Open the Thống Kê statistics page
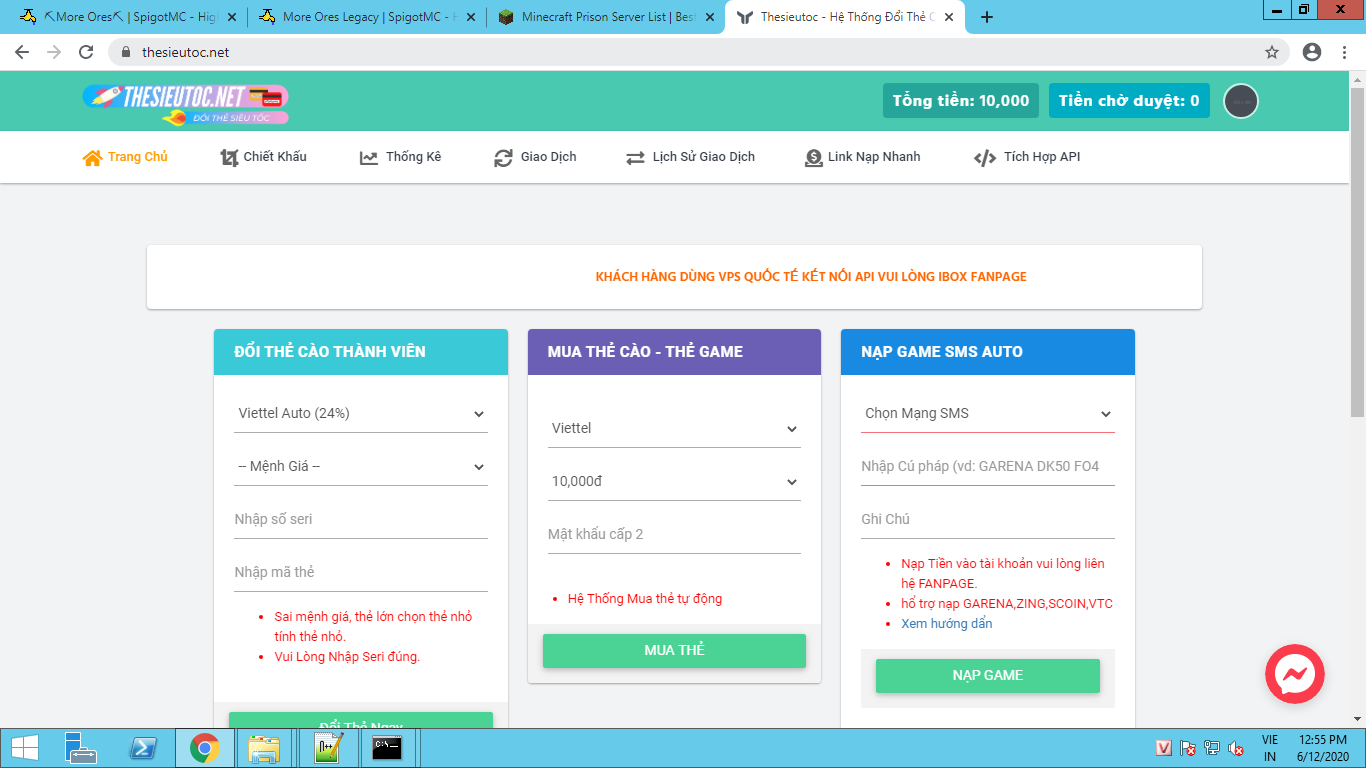1366x768 pixels. pos(400,157)
